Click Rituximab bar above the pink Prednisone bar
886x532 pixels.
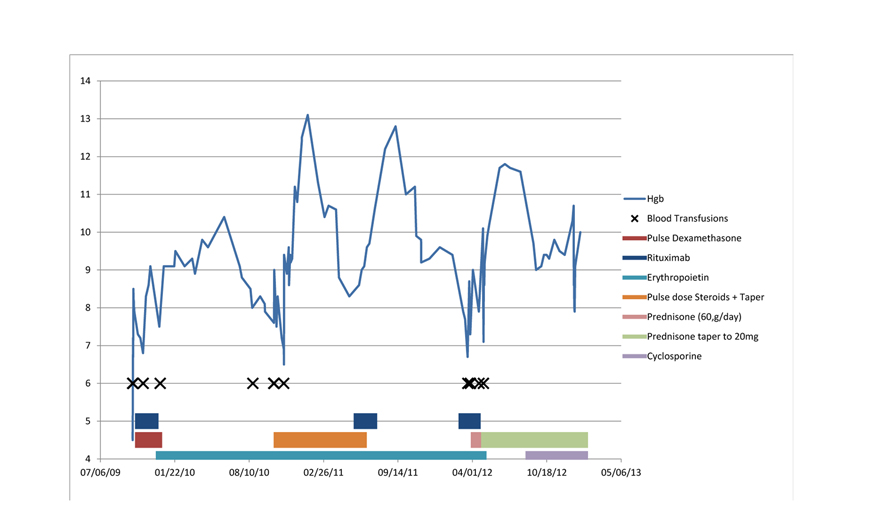pyautogui.click(x=470, y=421)
